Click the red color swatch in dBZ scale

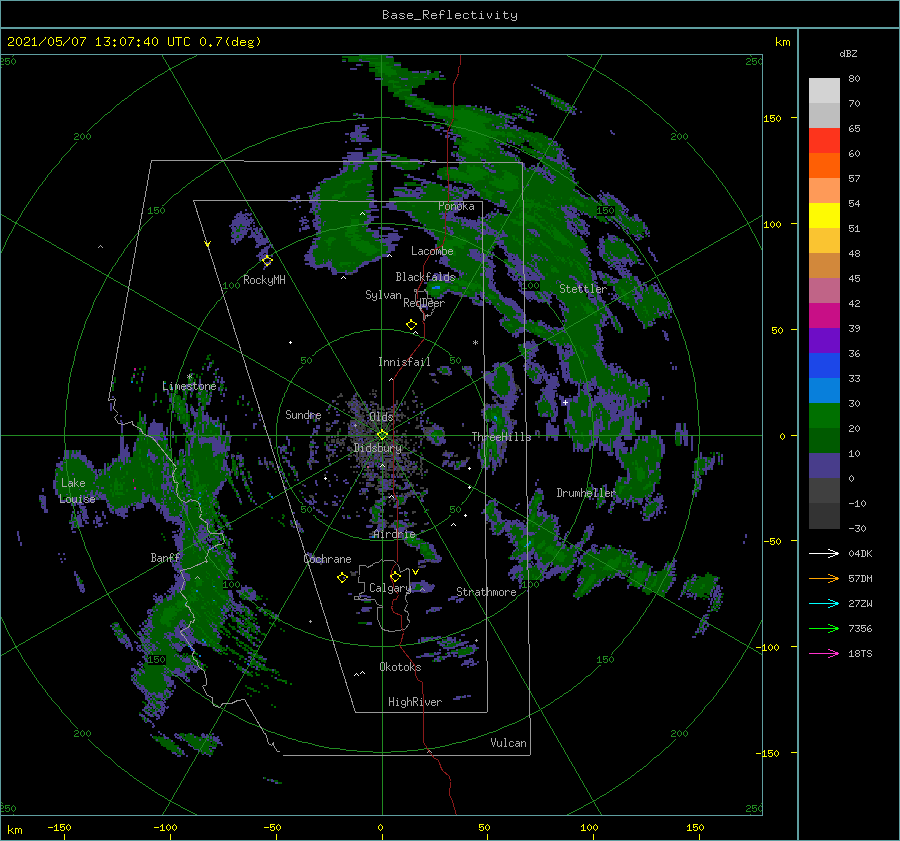[x=824, y=141]
